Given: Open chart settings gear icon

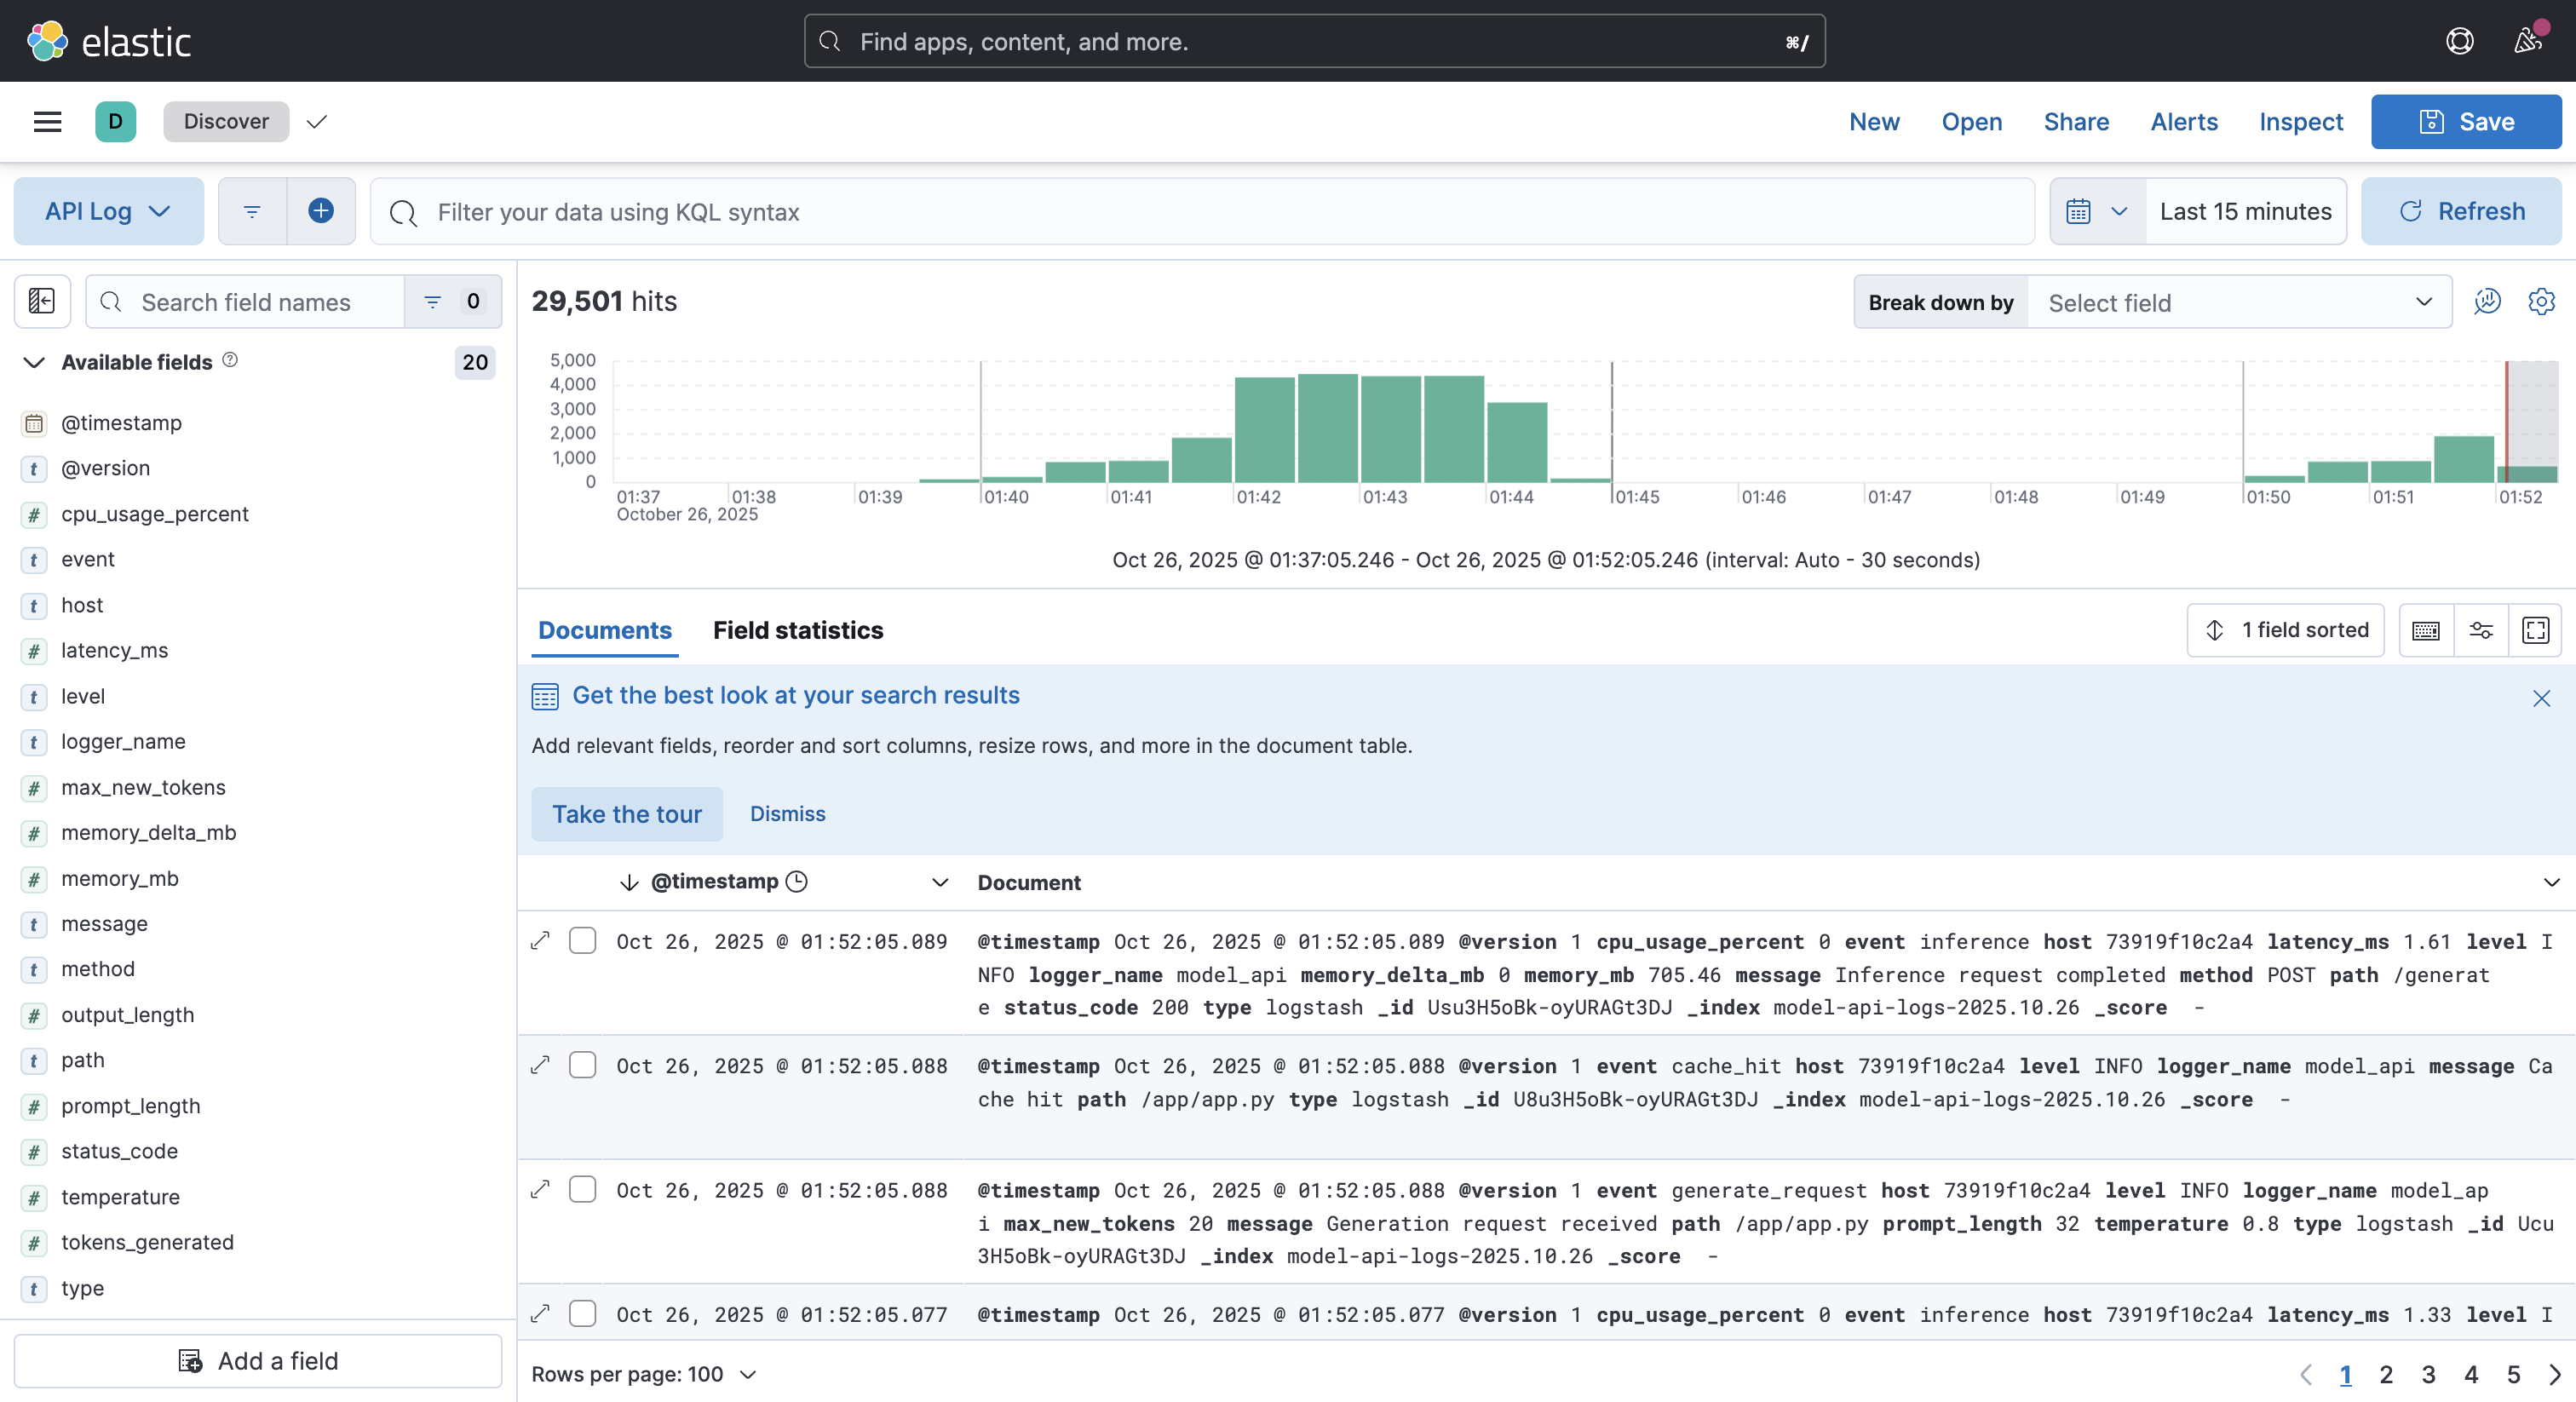Looking at the screenshot, I should [2540, 302].
